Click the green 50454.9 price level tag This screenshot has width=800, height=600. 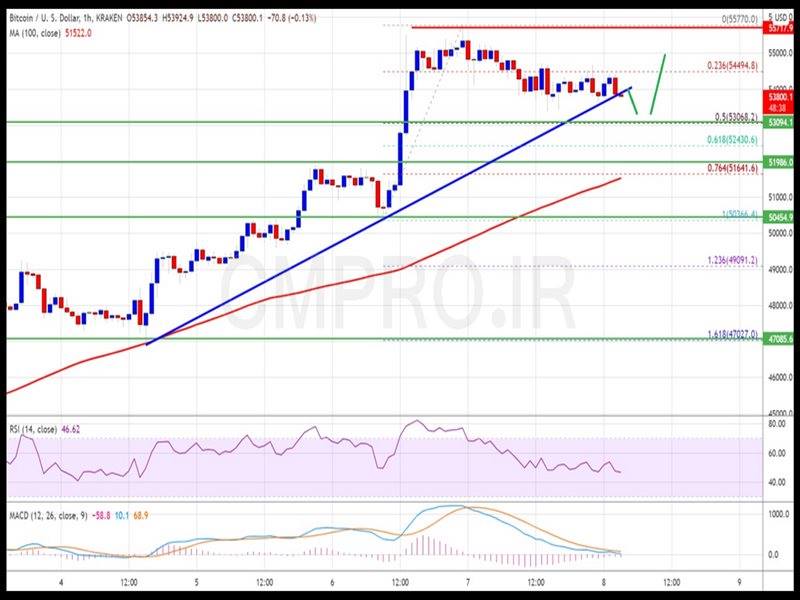click(x=781, y=216)
